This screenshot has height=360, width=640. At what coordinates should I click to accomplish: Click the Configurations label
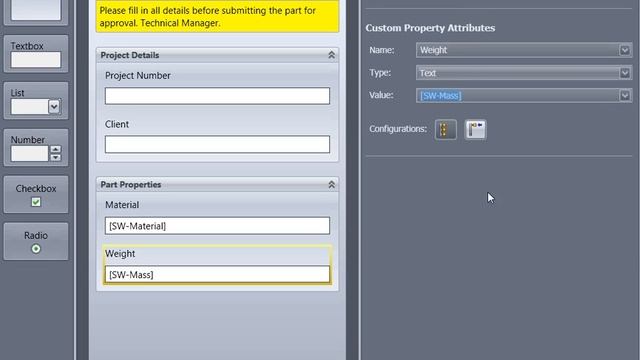pos(398,129)
